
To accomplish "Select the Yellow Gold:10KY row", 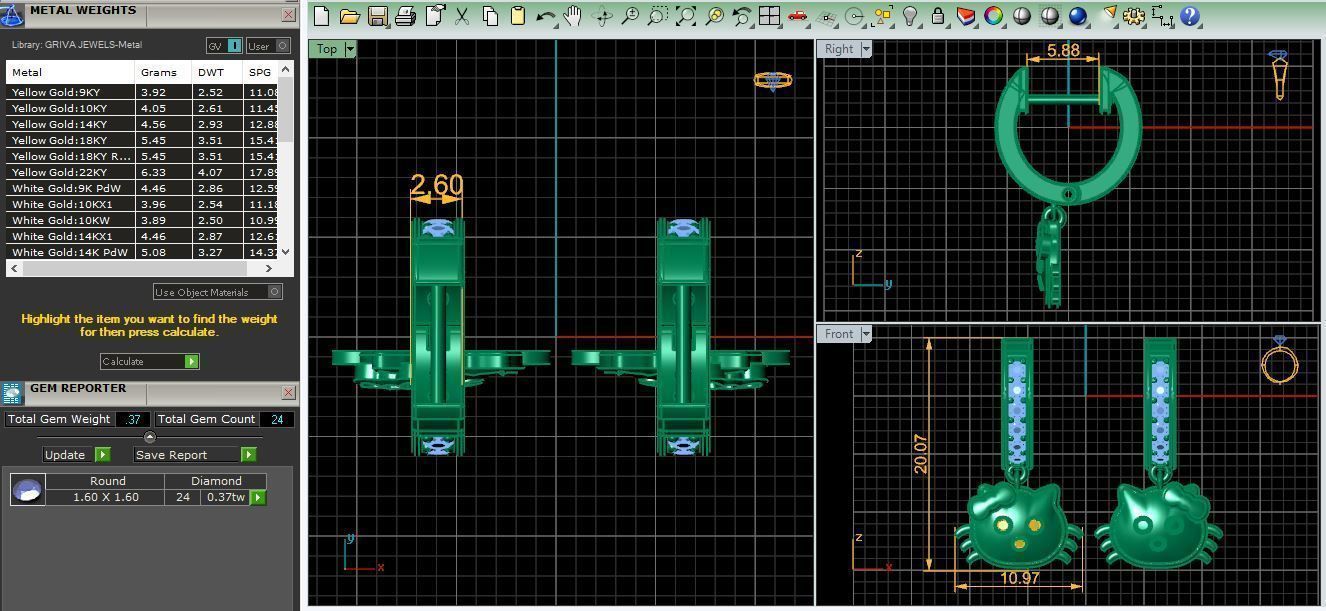I will (144, 108).
